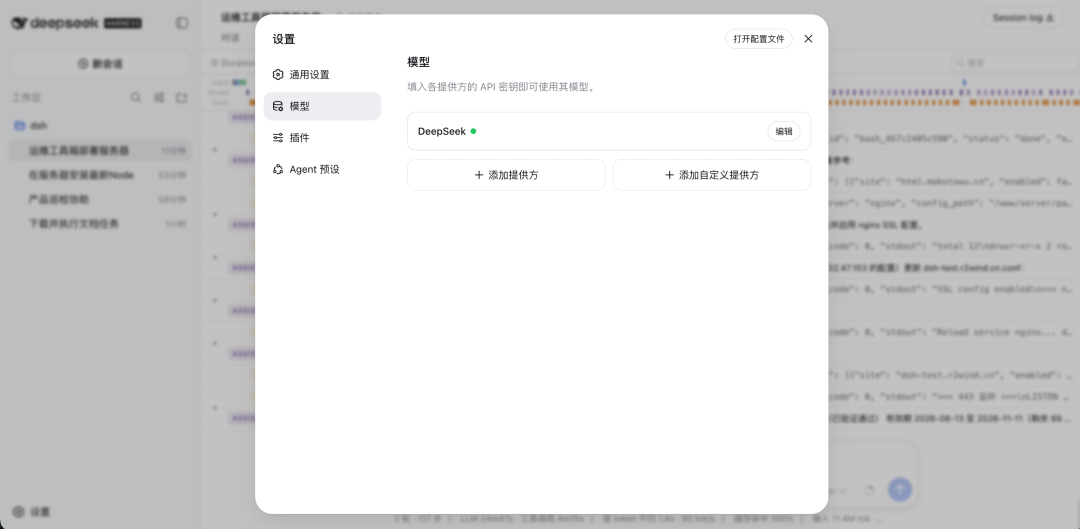Open the 运维工具箱部署服务器 conversation

(x=101, y=150)
